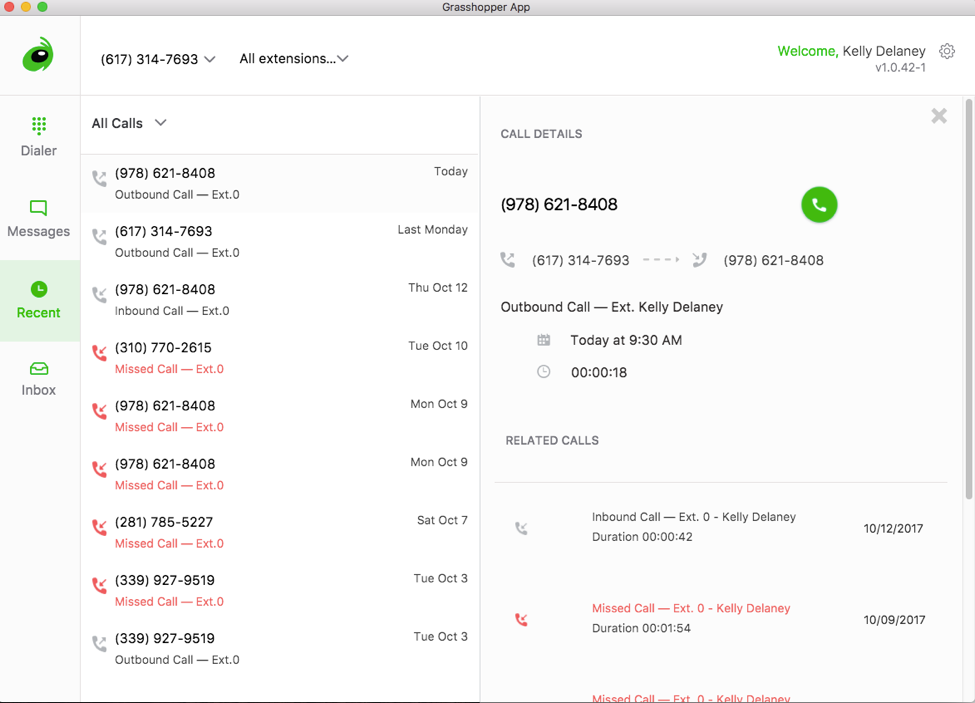Screen dimensions: 975x703
Task: Expand the (617) 314-7693 phone number dropdown
Action: 157,59
